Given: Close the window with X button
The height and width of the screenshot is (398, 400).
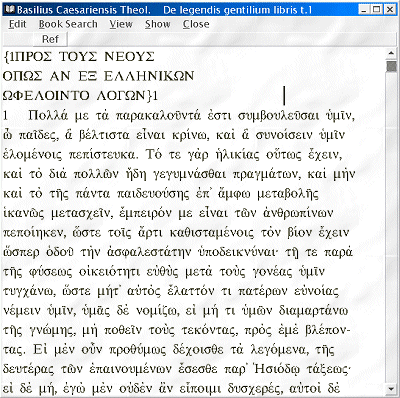Looking at the screenshot, I should click(389, 9).
